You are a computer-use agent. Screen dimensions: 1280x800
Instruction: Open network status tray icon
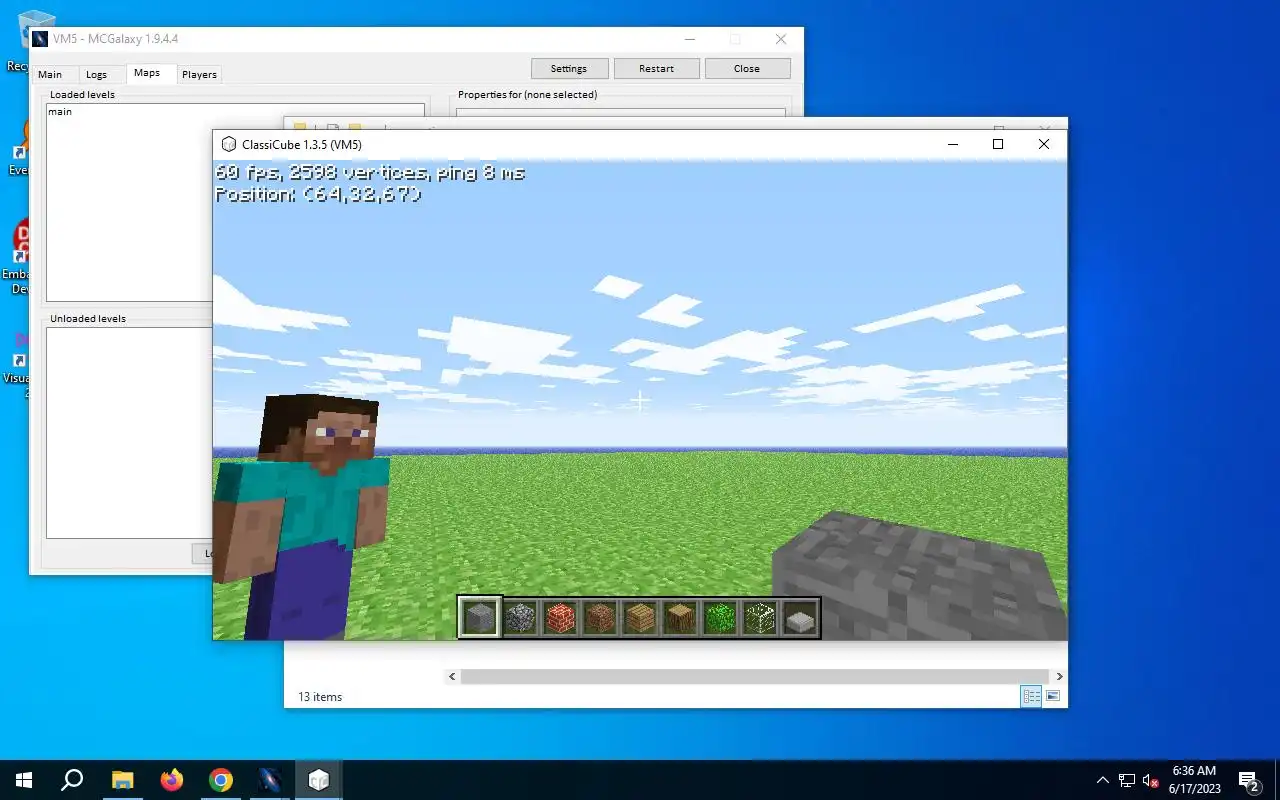click(1127, 780)
